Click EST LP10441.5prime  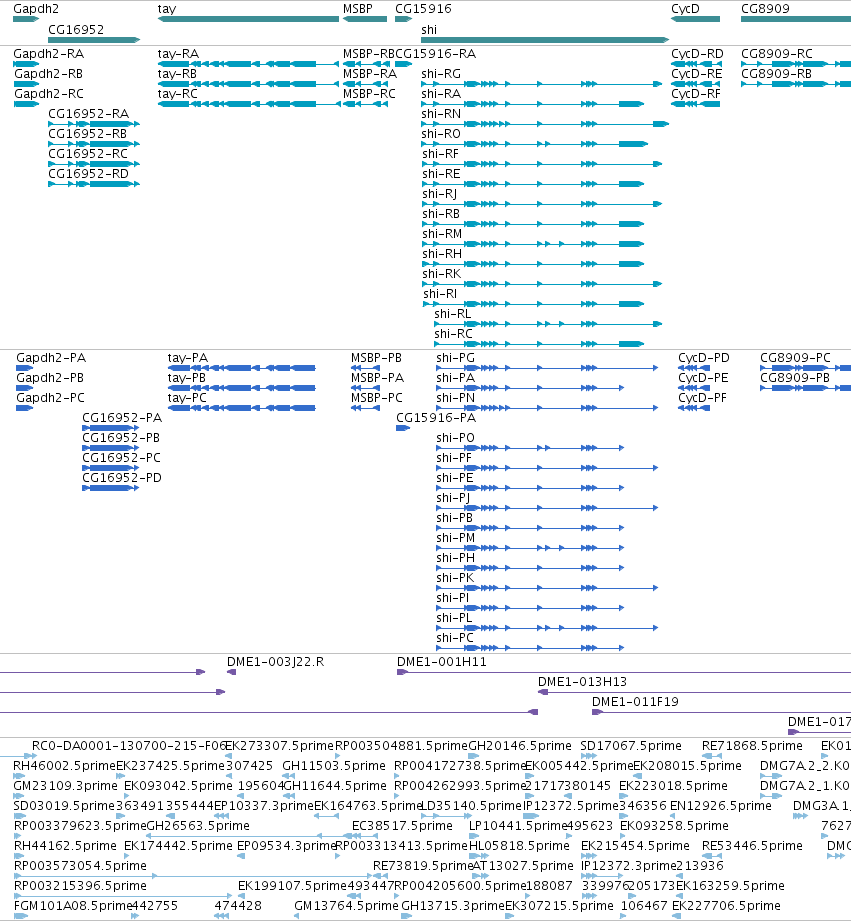click(x=520, y=825)
